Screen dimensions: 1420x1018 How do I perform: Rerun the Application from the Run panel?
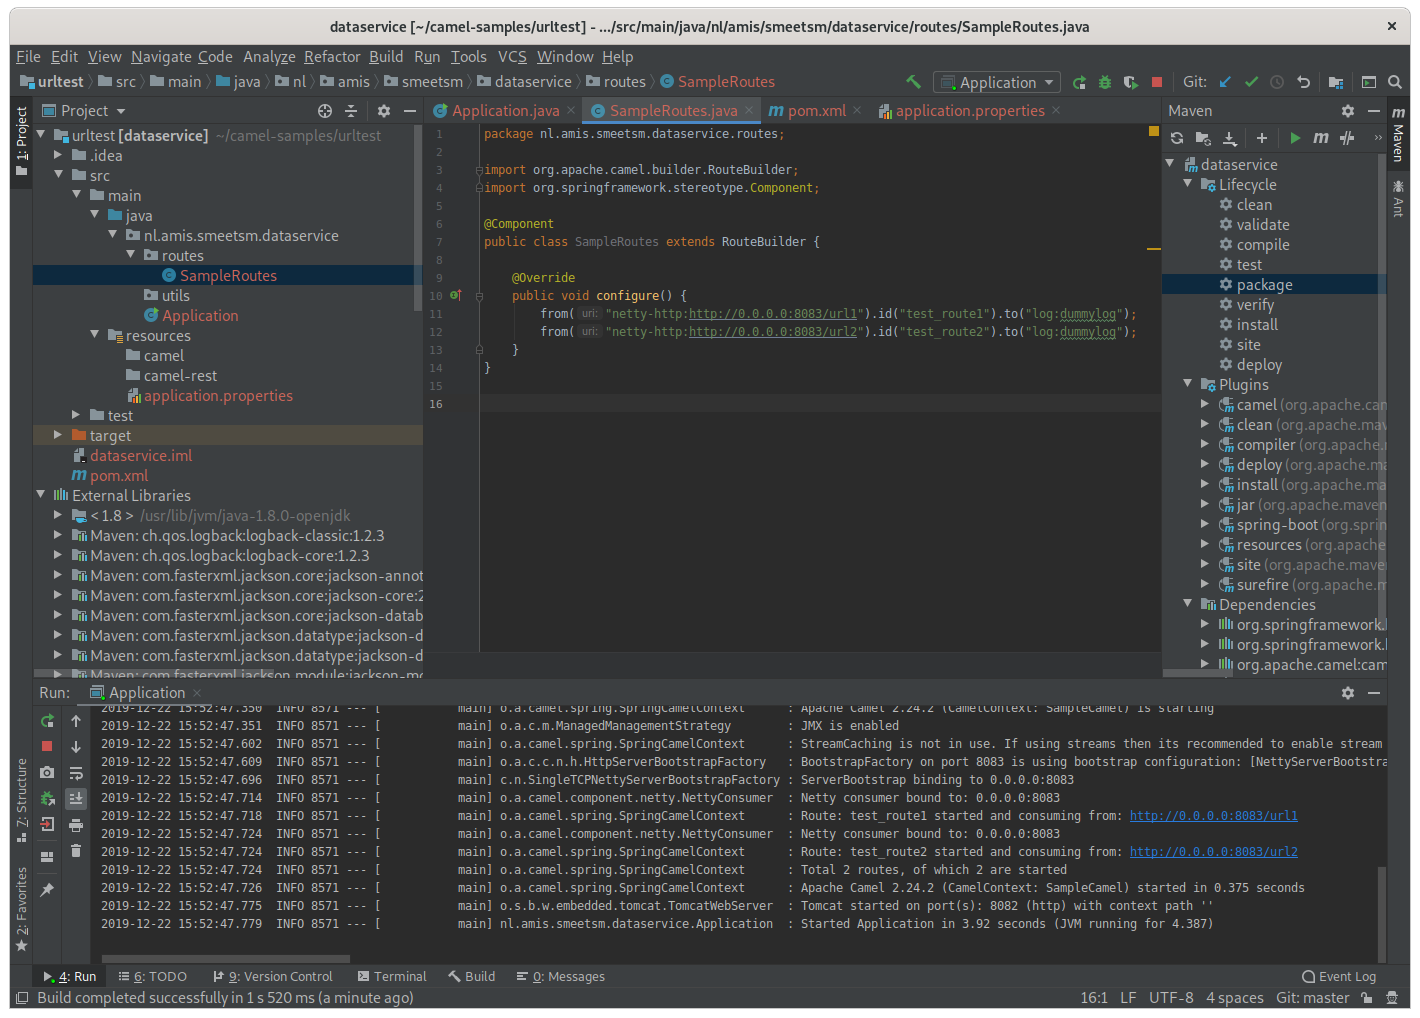47,721
